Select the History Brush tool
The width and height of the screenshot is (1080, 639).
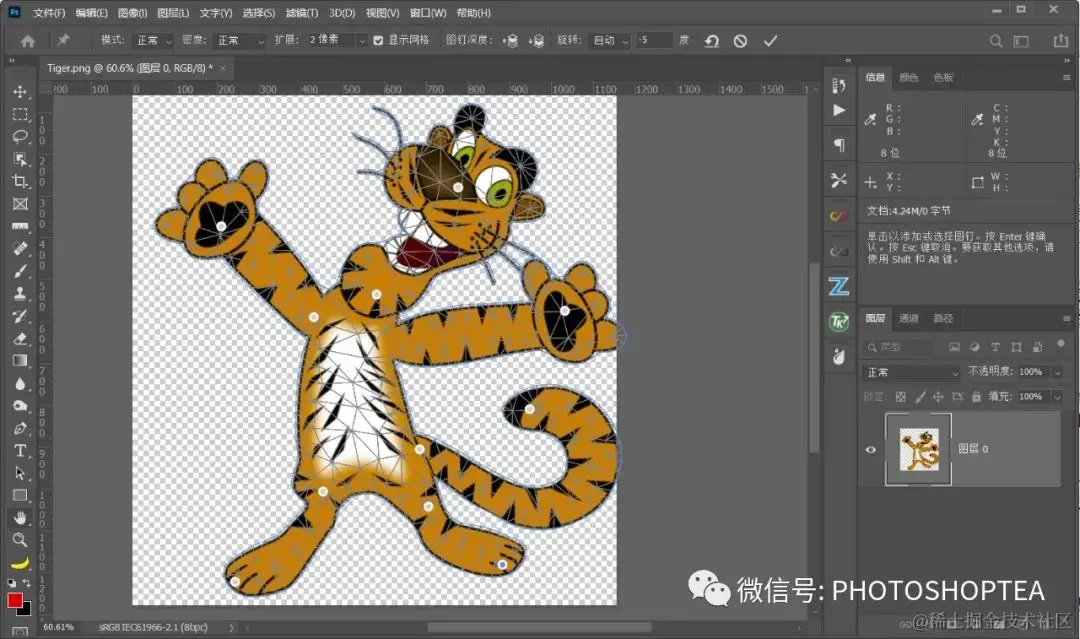(20, 316)
